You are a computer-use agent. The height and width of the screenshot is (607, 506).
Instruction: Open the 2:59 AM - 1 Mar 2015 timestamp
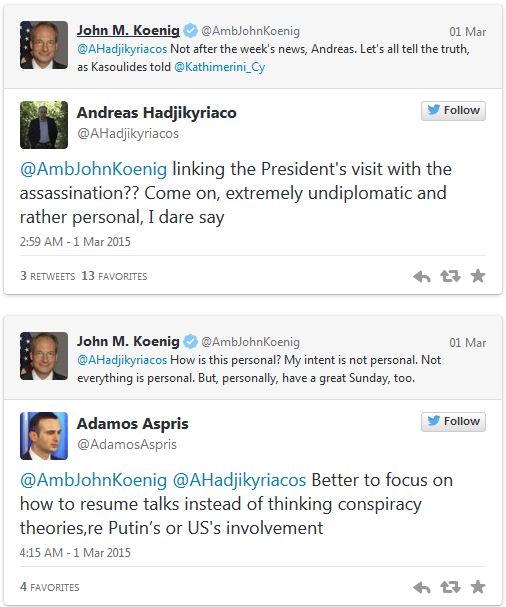point(75,242)
